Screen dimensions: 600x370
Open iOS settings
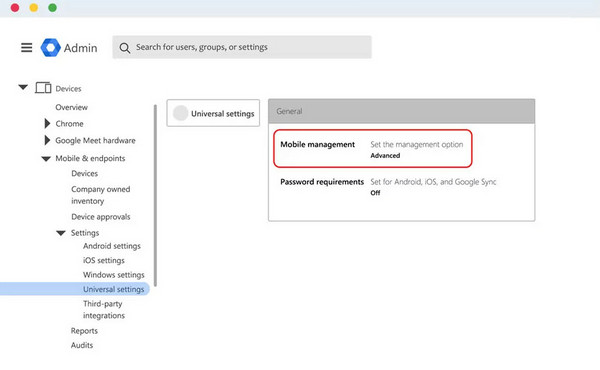(x=104, y=260)
